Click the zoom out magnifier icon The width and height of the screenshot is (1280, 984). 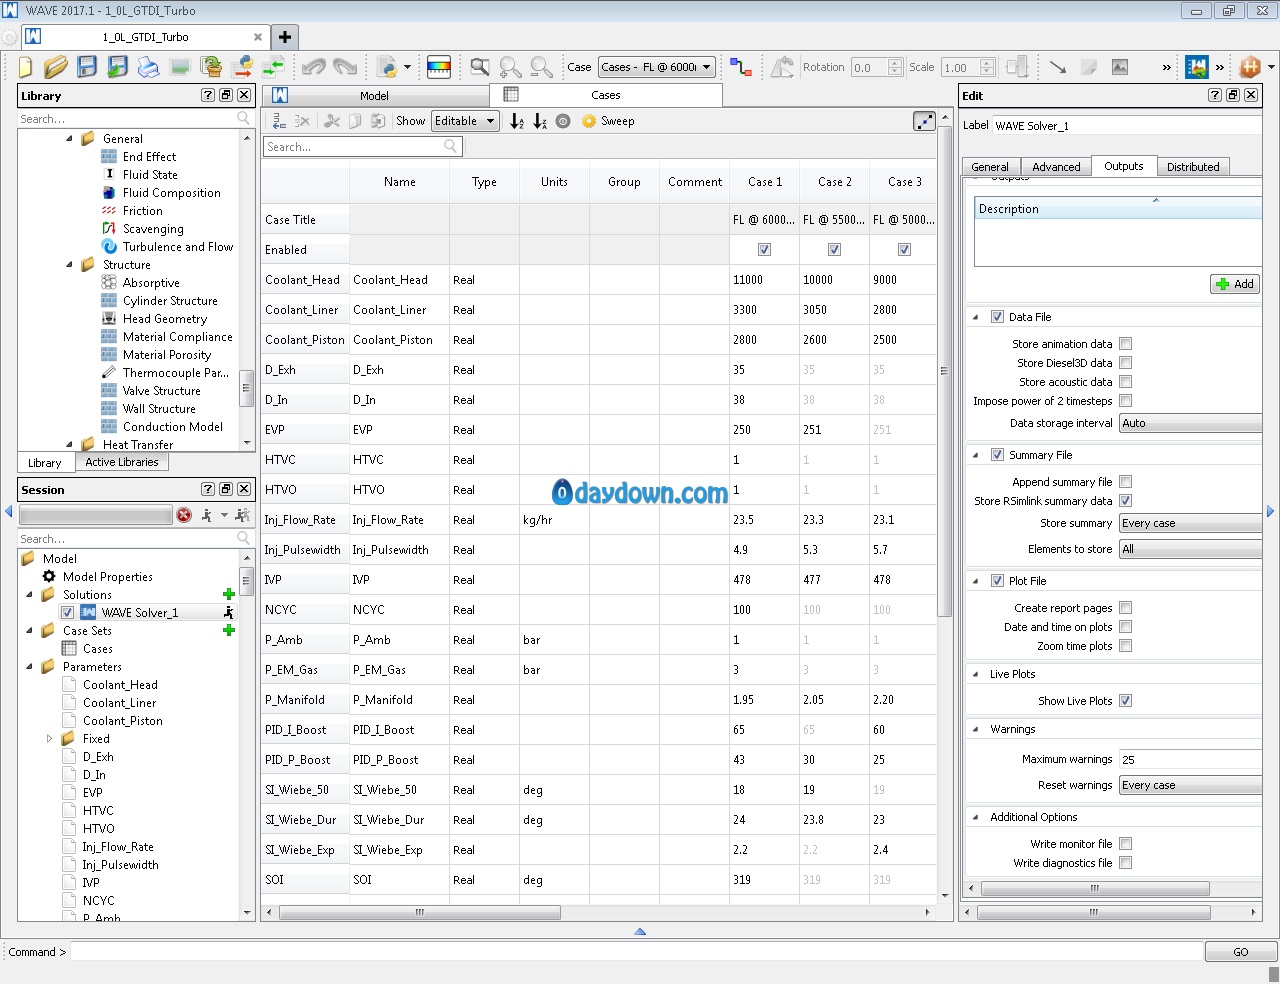pos(542,67)
